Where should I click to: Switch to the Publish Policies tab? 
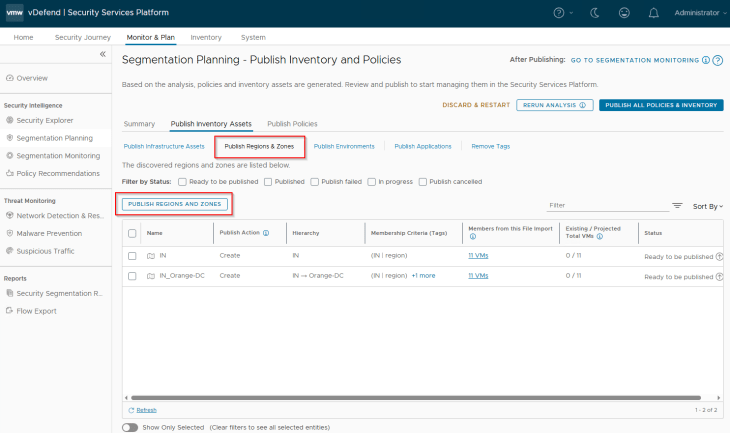[x=292, y=124]
